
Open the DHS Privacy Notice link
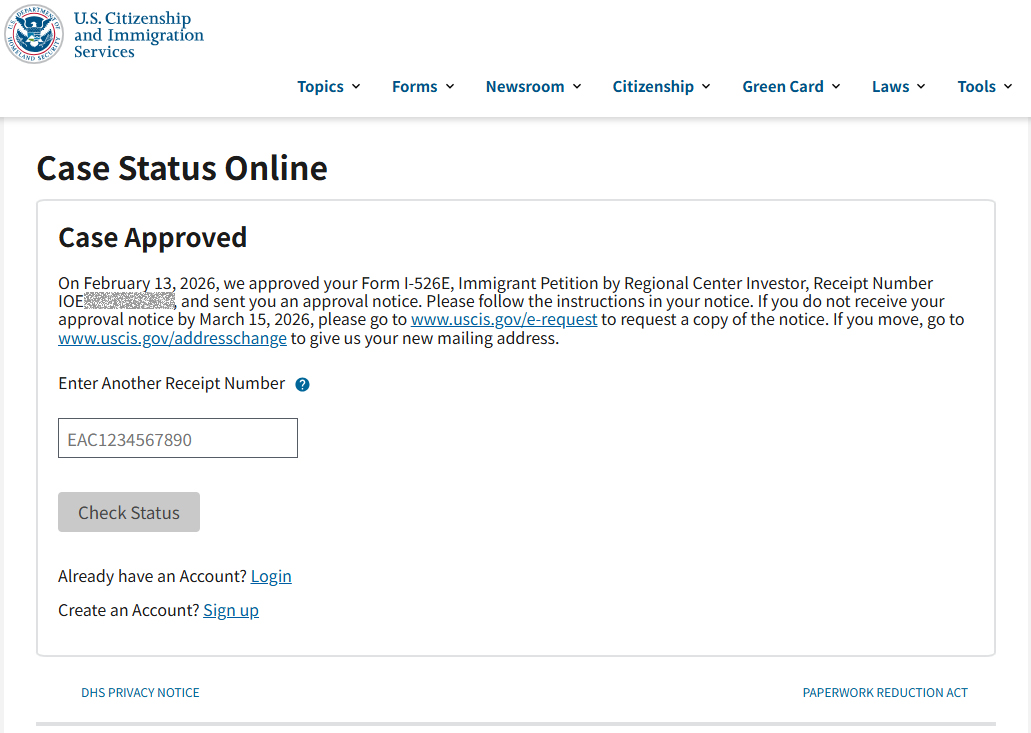(140, 693)
